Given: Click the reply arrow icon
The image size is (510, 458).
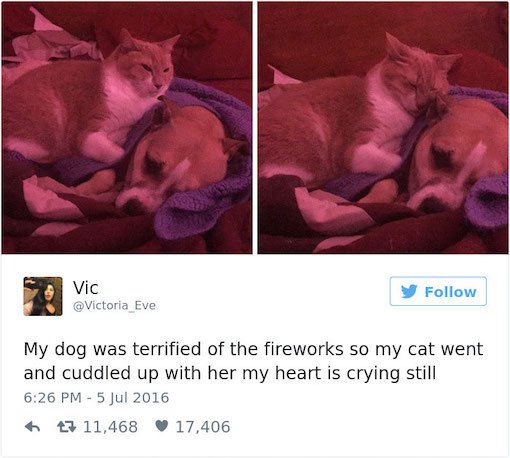Looking at the screenshot, I should (32, 427).
